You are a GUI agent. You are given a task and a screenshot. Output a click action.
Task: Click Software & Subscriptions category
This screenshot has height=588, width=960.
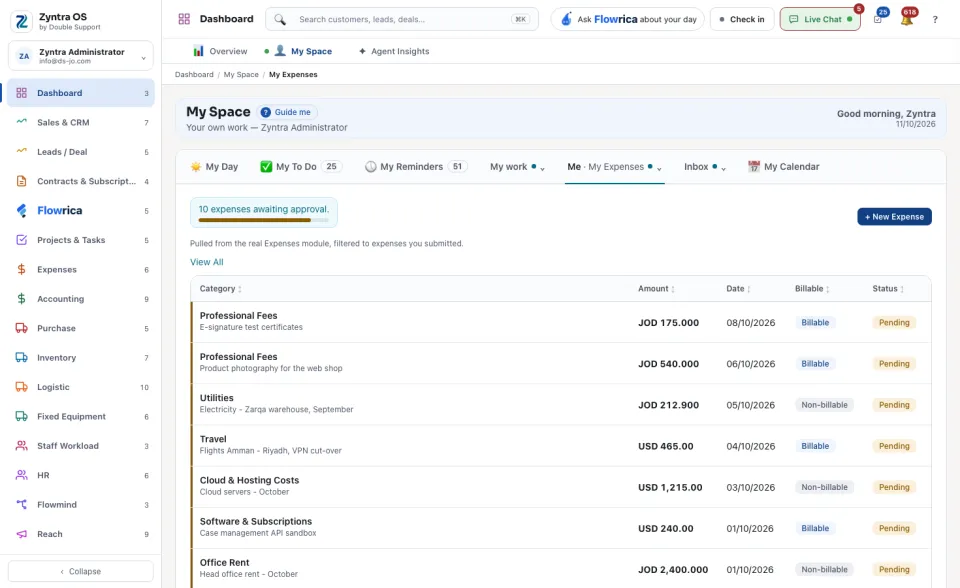click(255, 521)
